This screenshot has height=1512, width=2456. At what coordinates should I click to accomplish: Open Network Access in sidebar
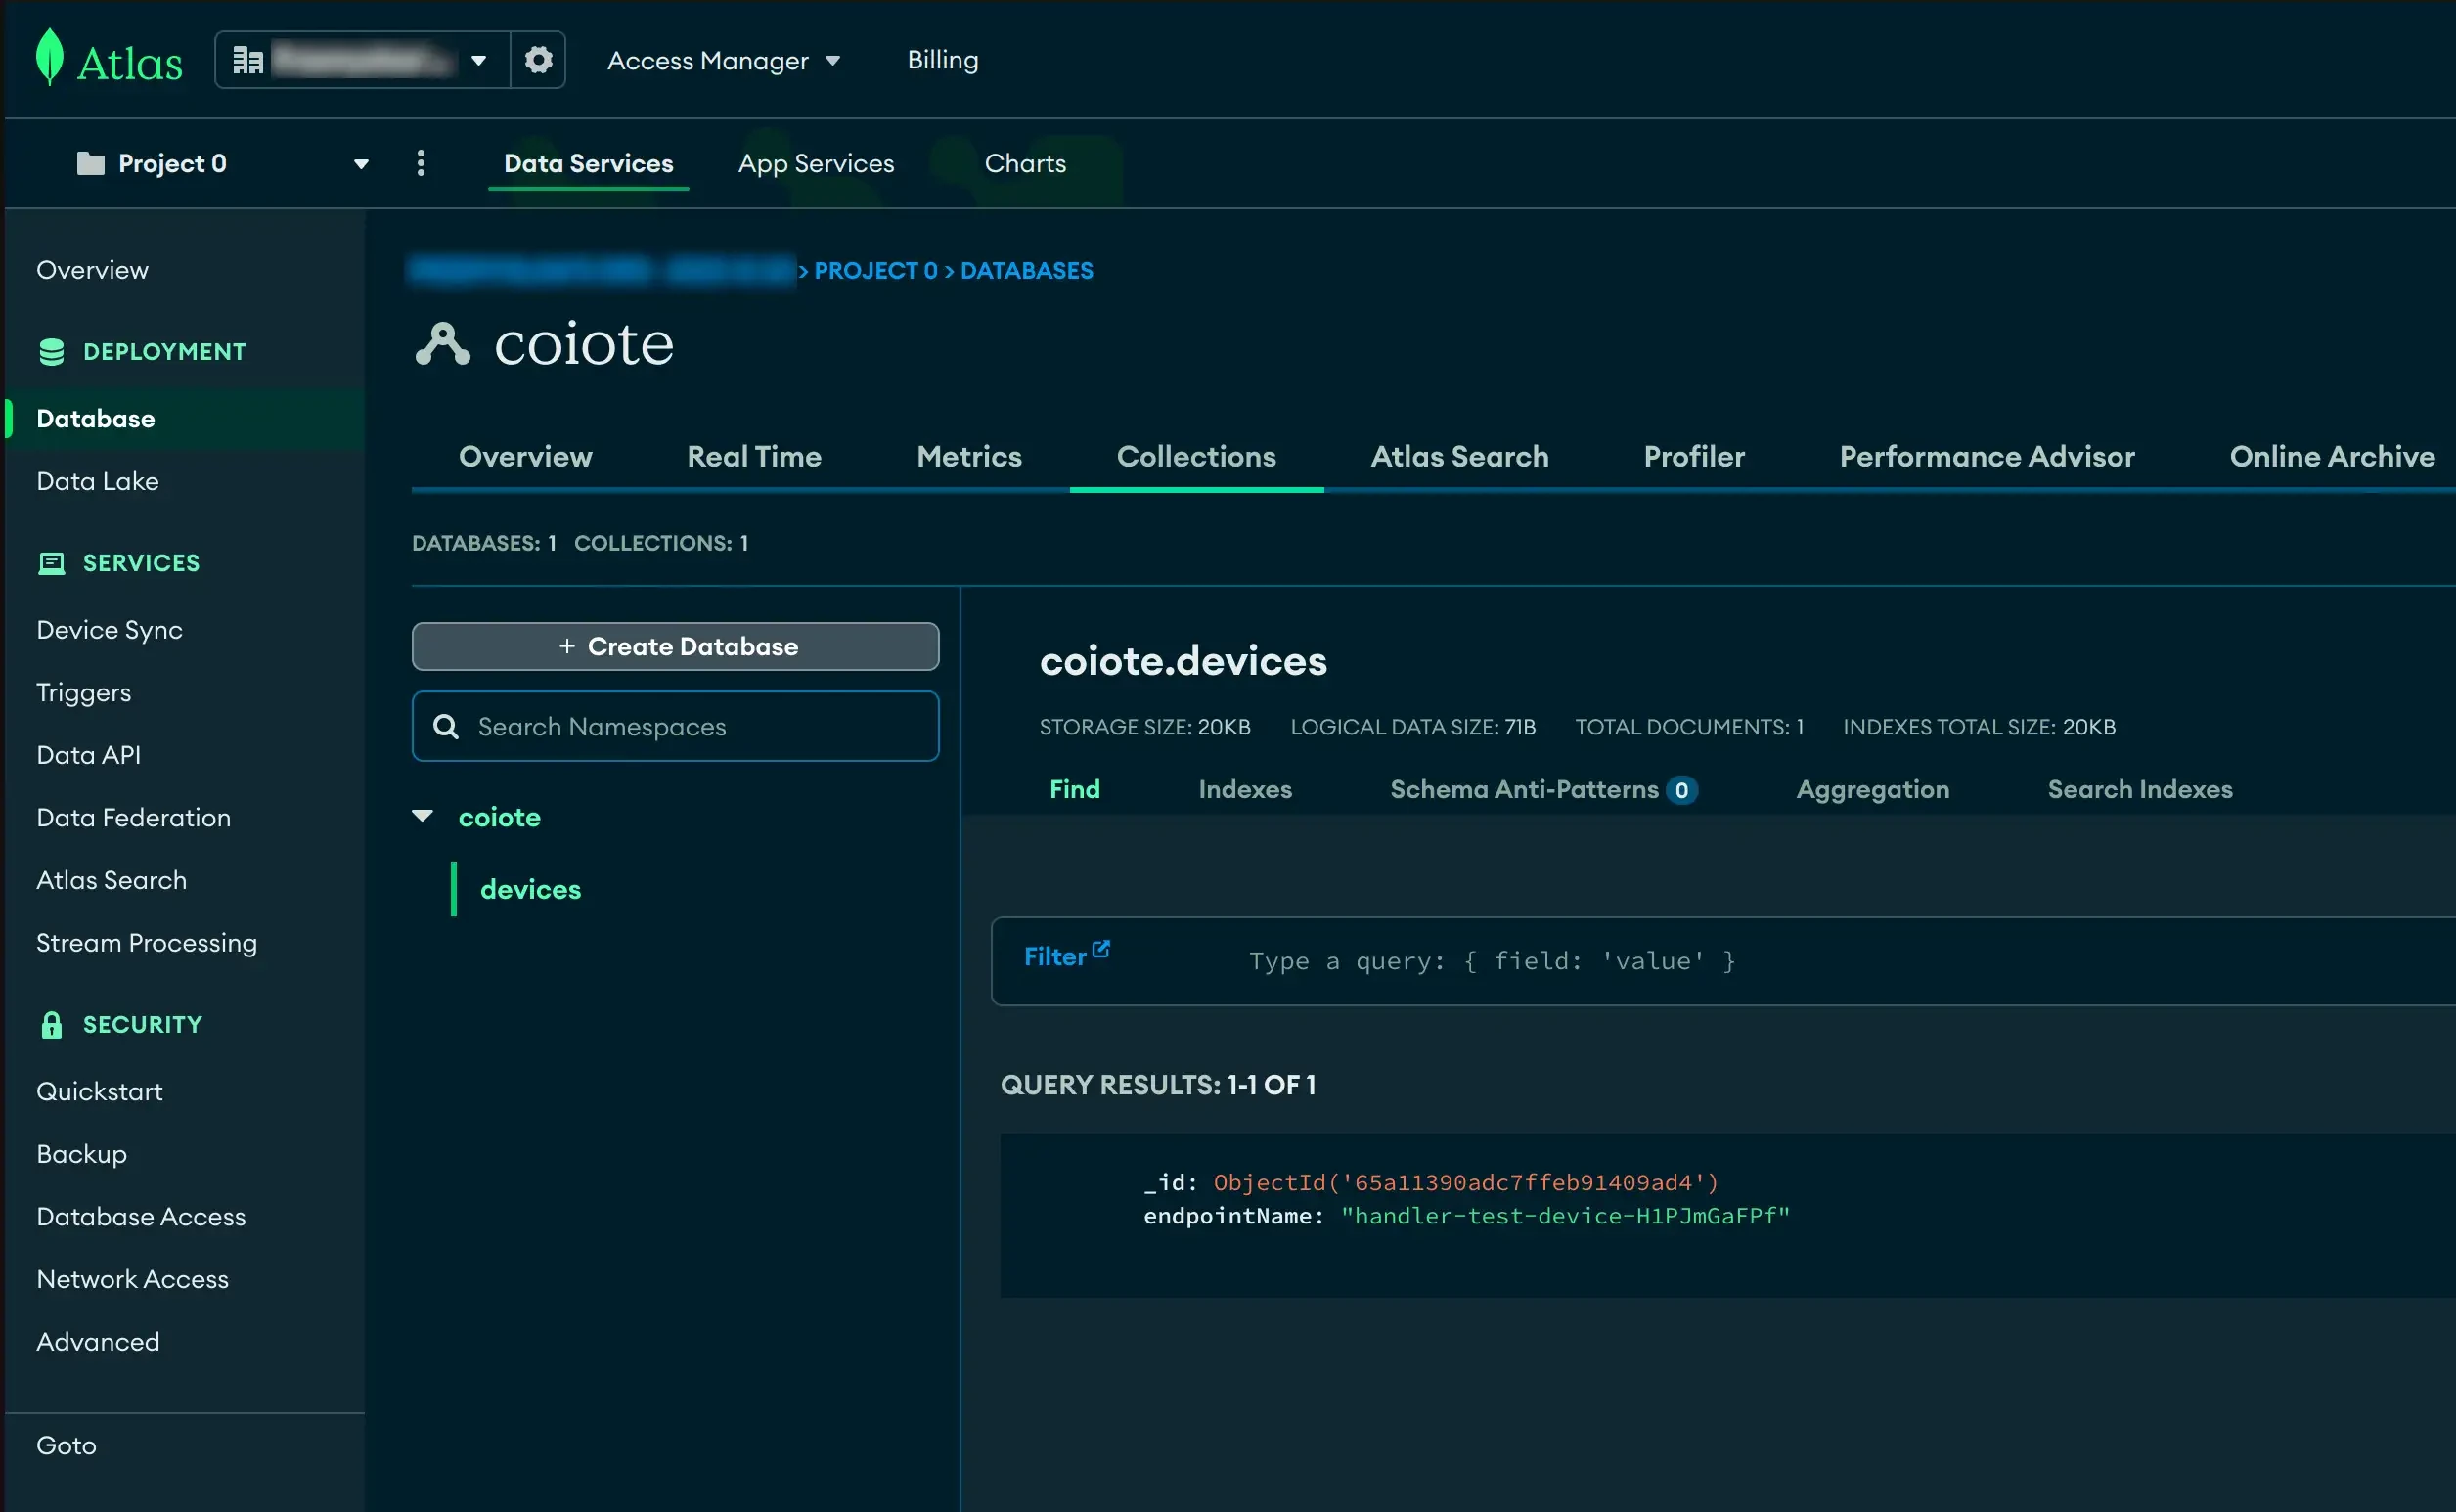tap(133, 1280)
